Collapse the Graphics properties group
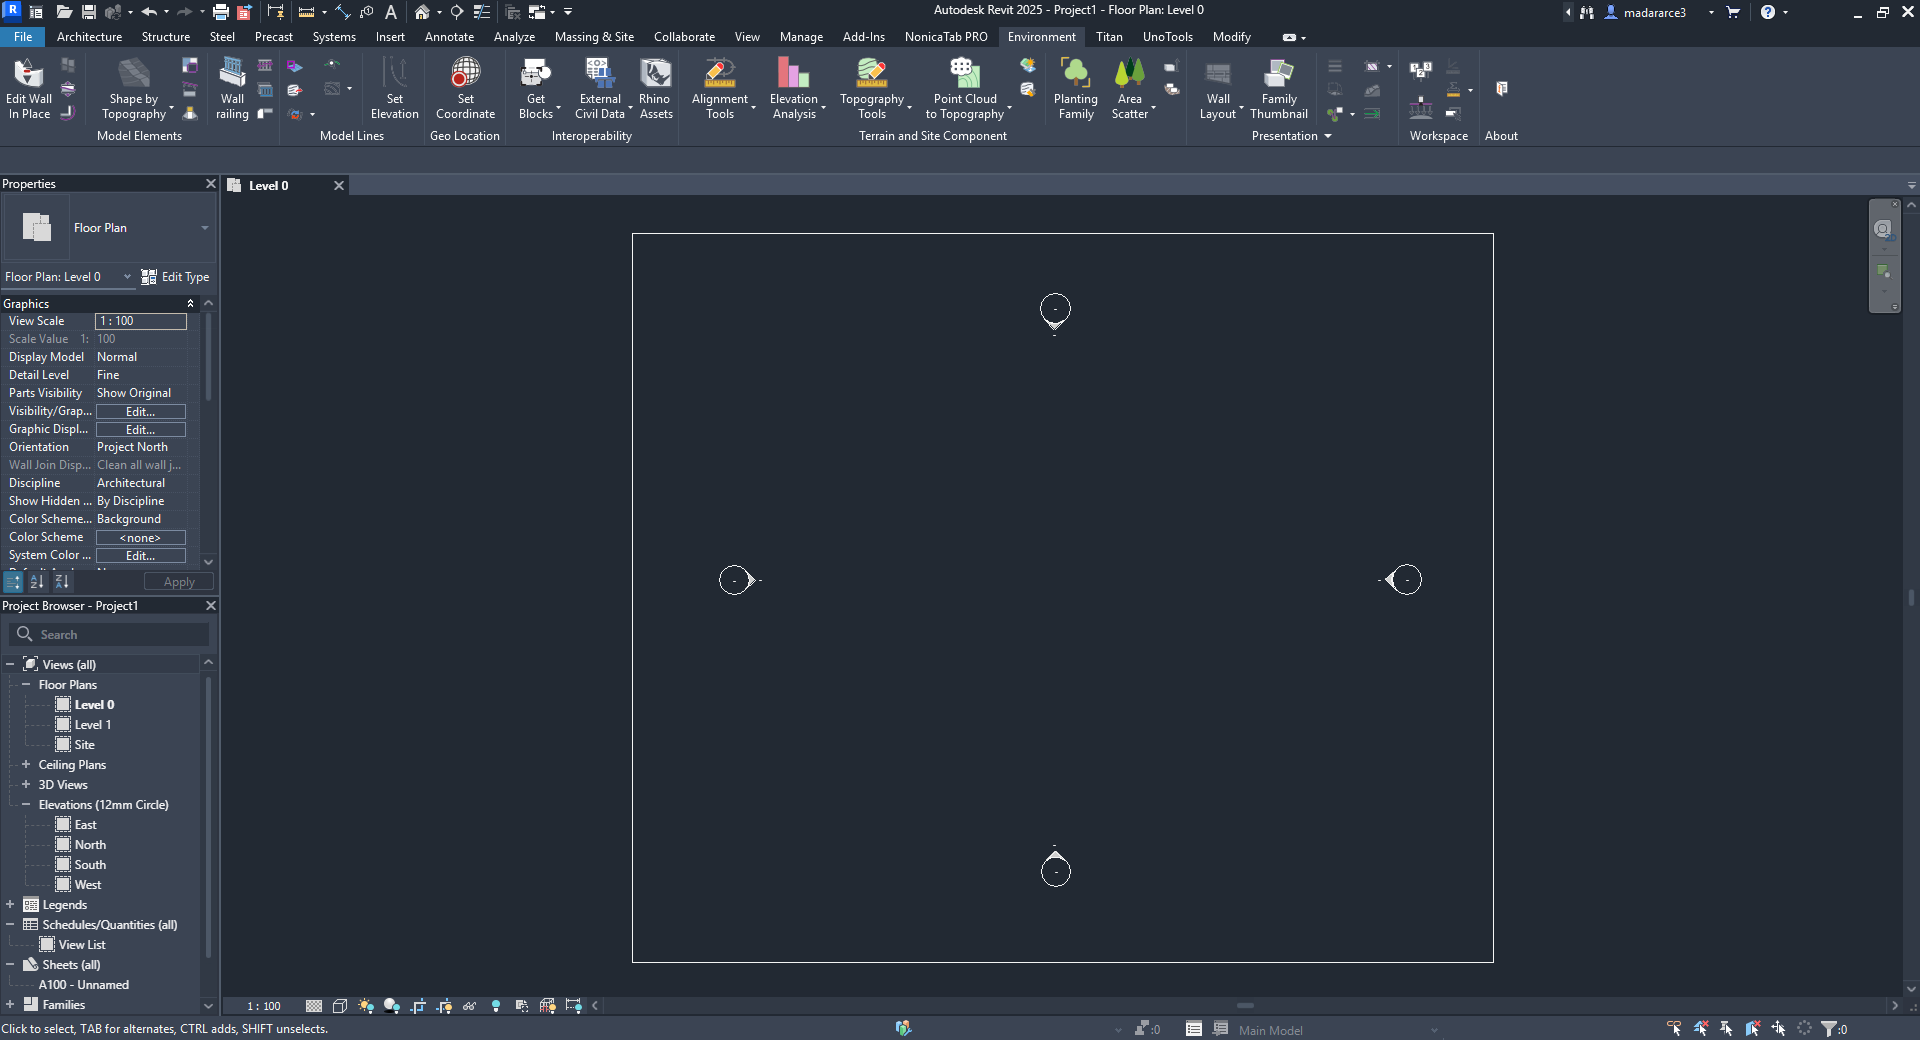This screenshot has height=1040, width=1920. [x=190, y=304]
